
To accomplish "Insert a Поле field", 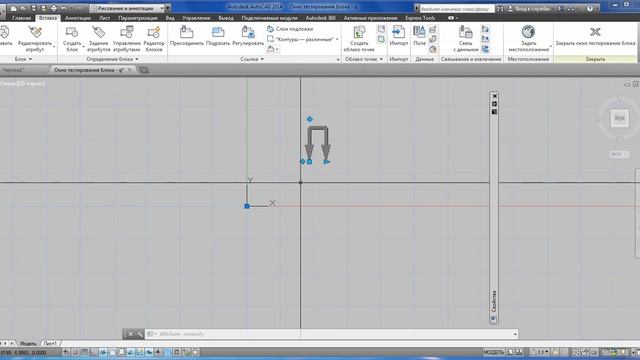I will pyautogui.click(x=419, y=36).
